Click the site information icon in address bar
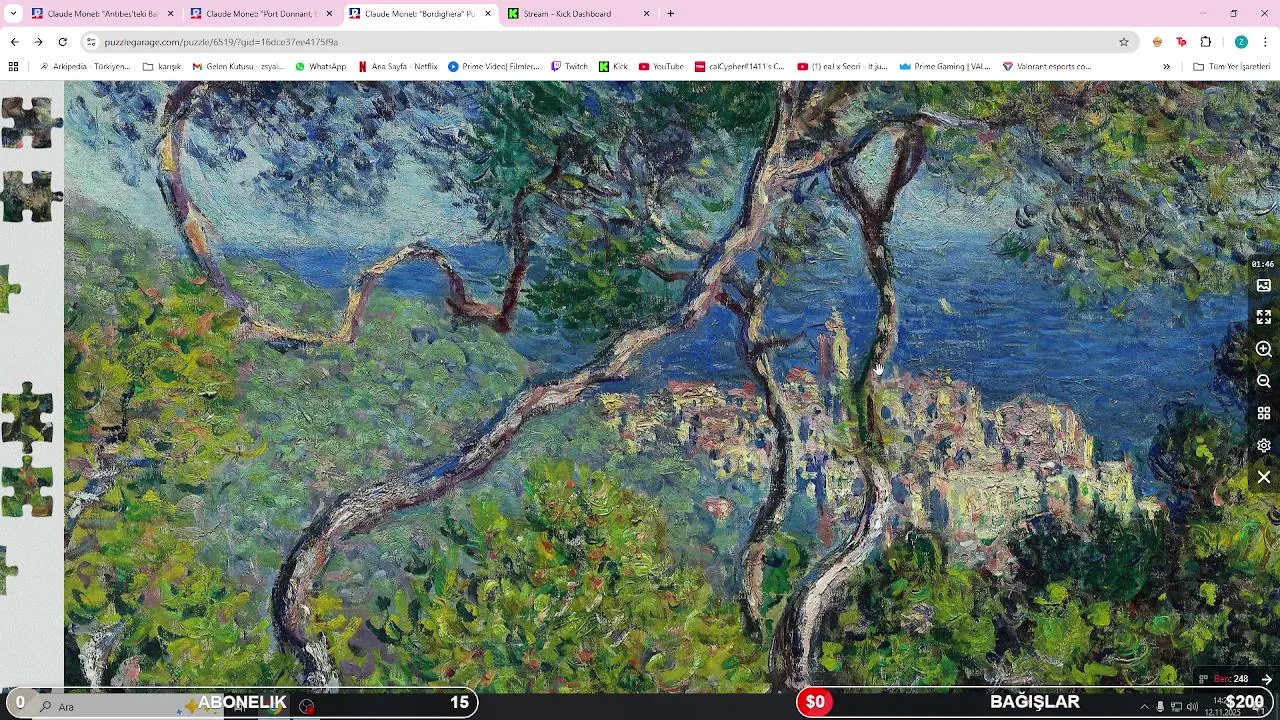Viewport: 1280px width, 720px height. click(91, 42)
